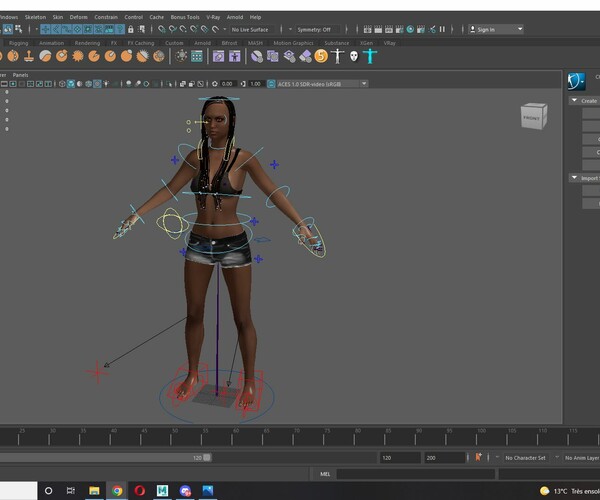Image resolution: width=600 pixels, height=500 pixels.
Task: Click the orange stamp sculpt tool shelf icon
Action: [x=29, y=56]
